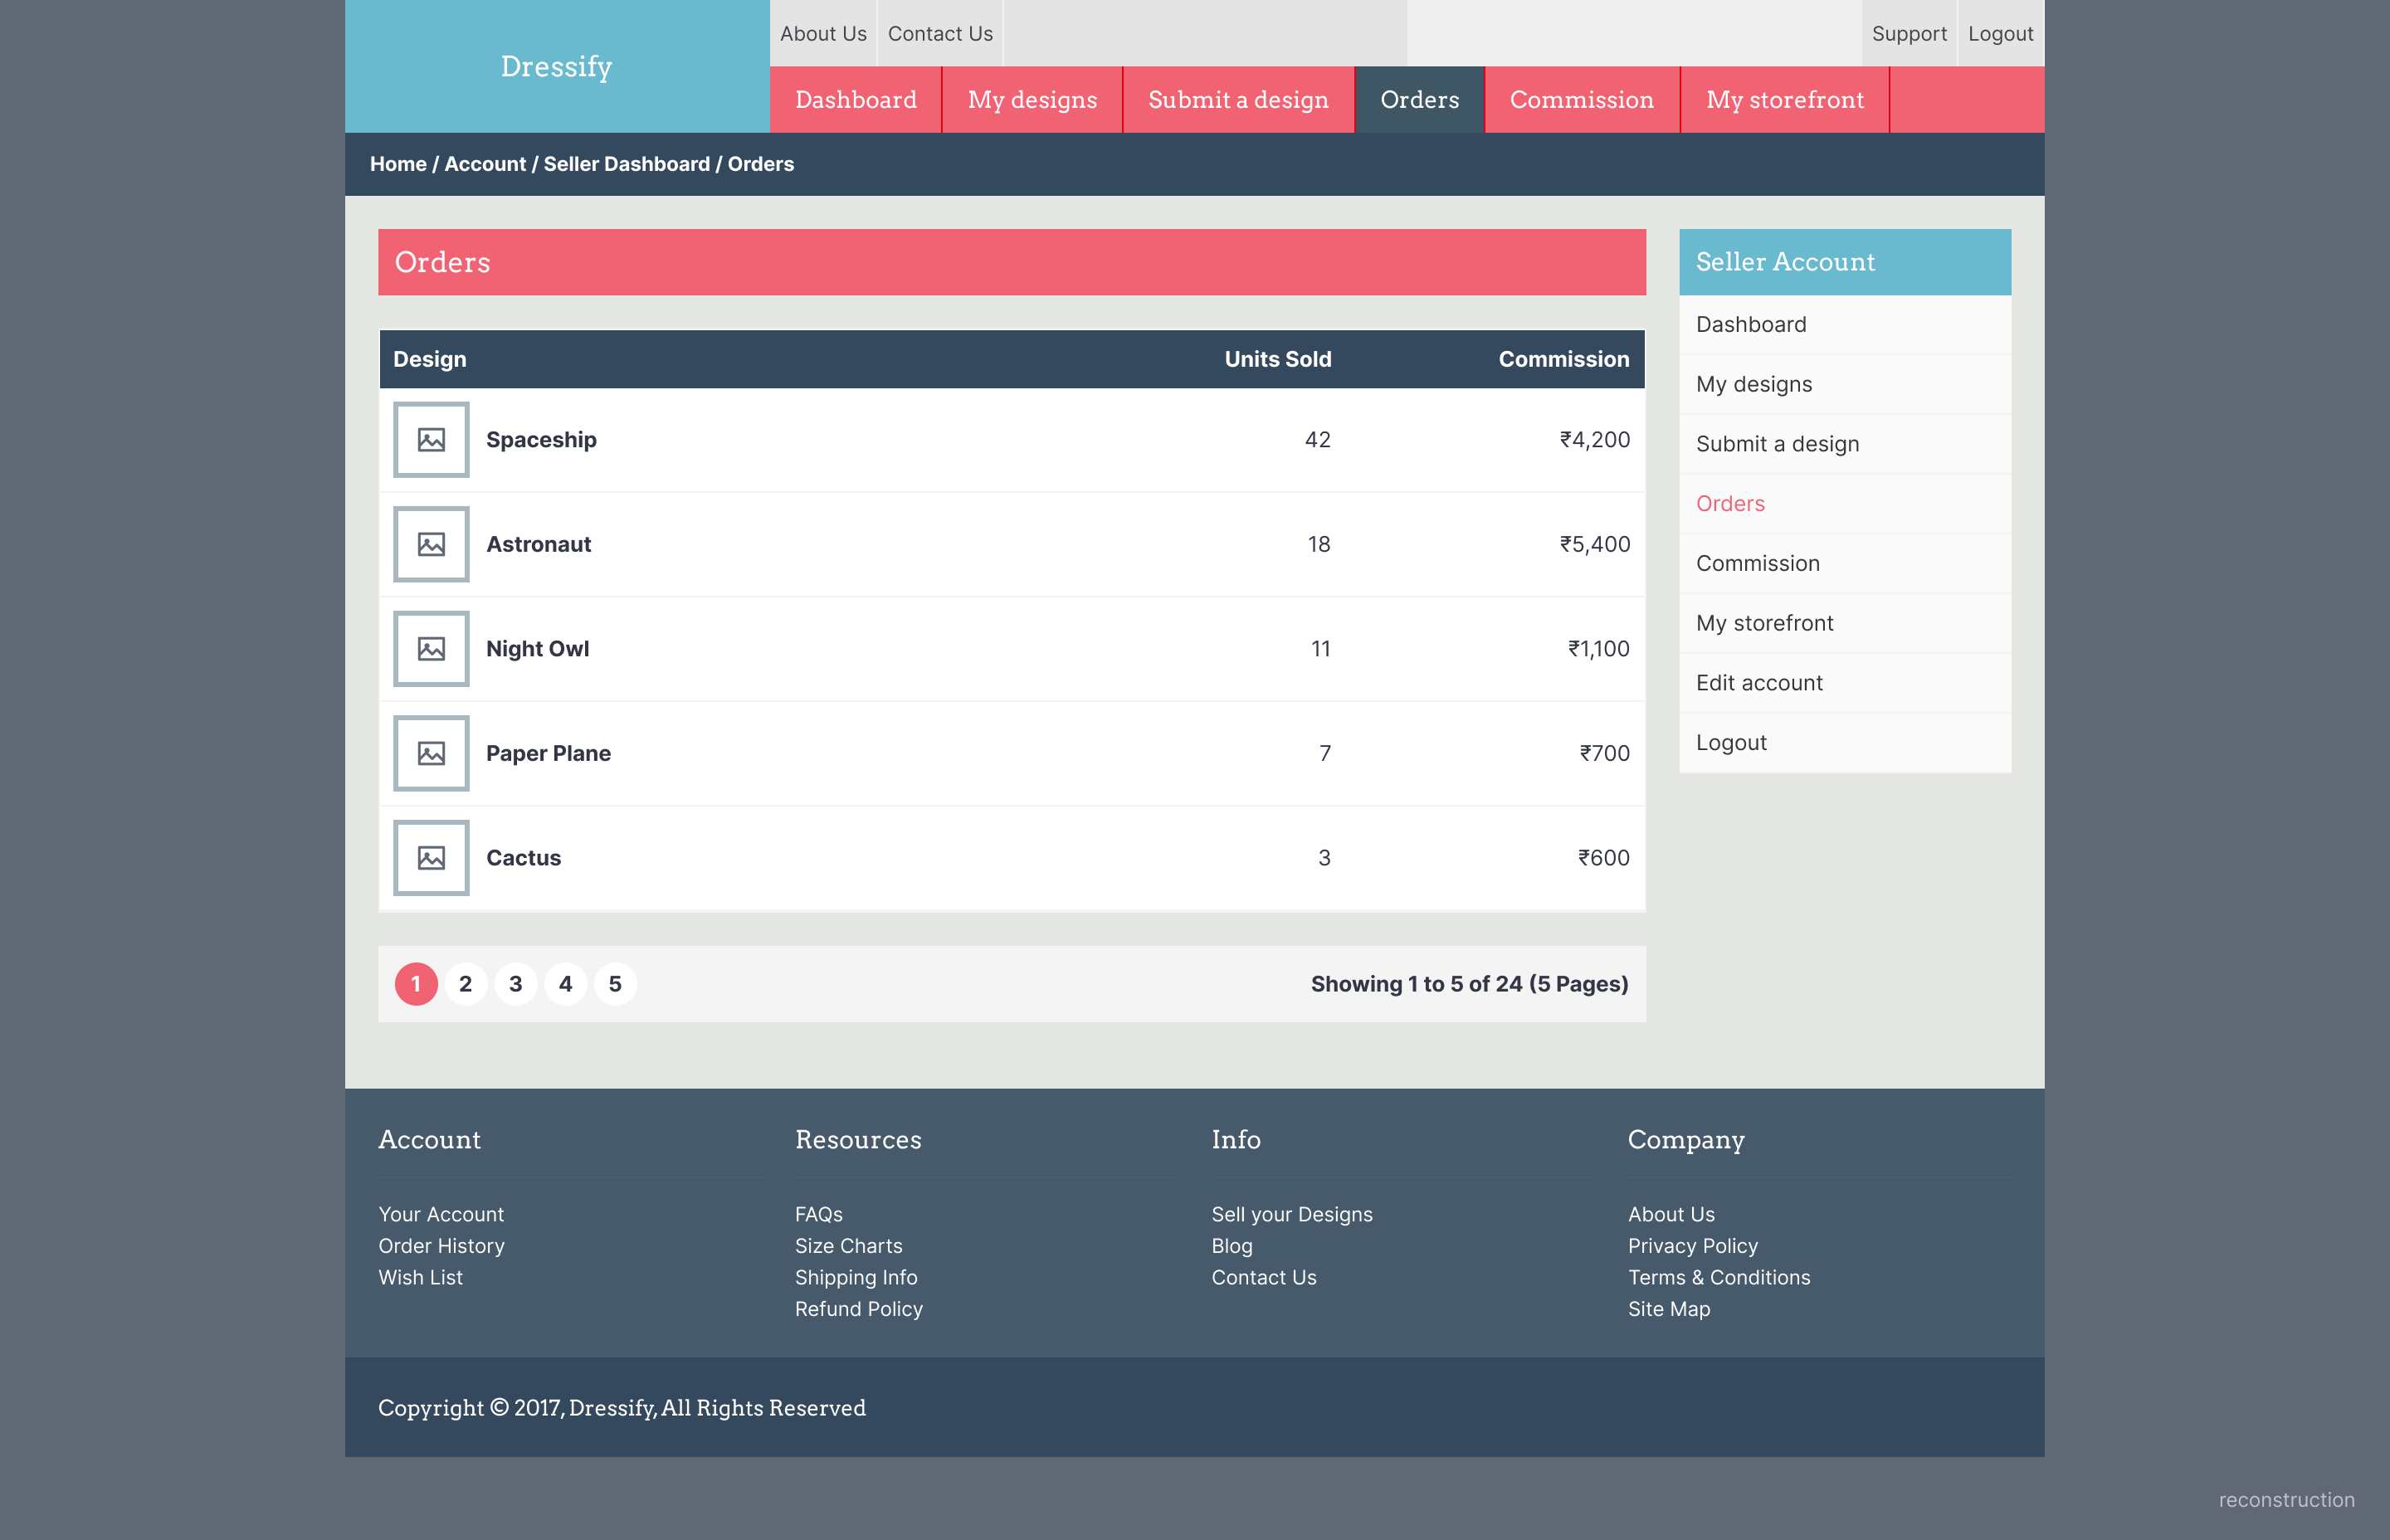
Task: Open My storefront in the top navigation
Action: coord(1785,100)
